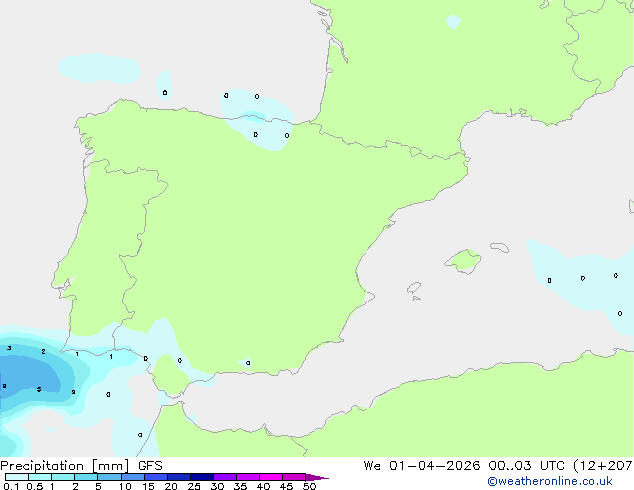634x490 pixels.
Task: Click the 'We 01-04-2026 00..03 UTC' timestamp
Action: tap(464, 466)
